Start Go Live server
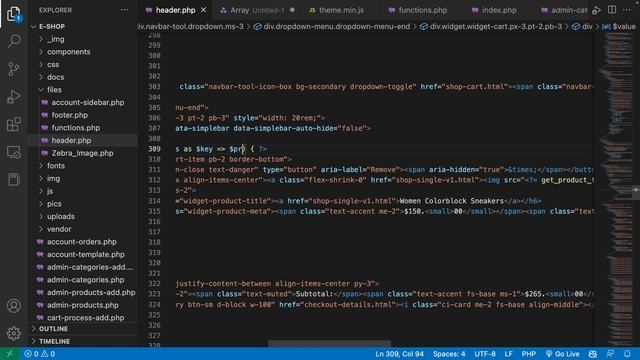Image resolution: width=640 pixels, height=360 pixels. tap(562, 354)
